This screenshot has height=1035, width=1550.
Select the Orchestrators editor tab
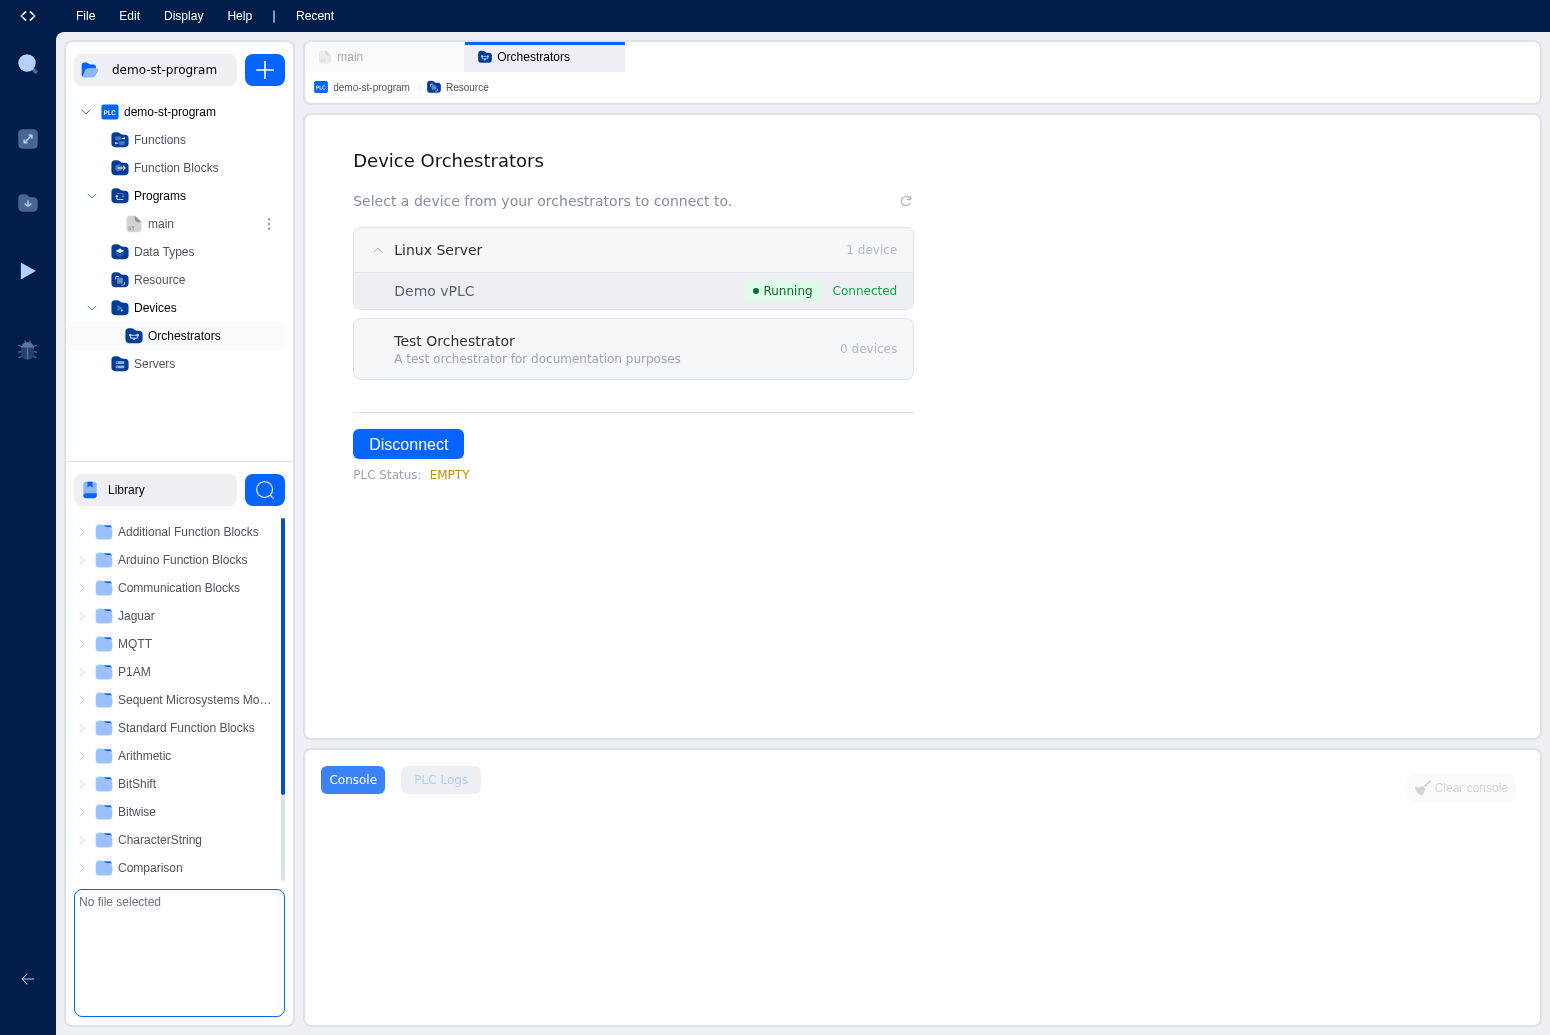(545, 57)
